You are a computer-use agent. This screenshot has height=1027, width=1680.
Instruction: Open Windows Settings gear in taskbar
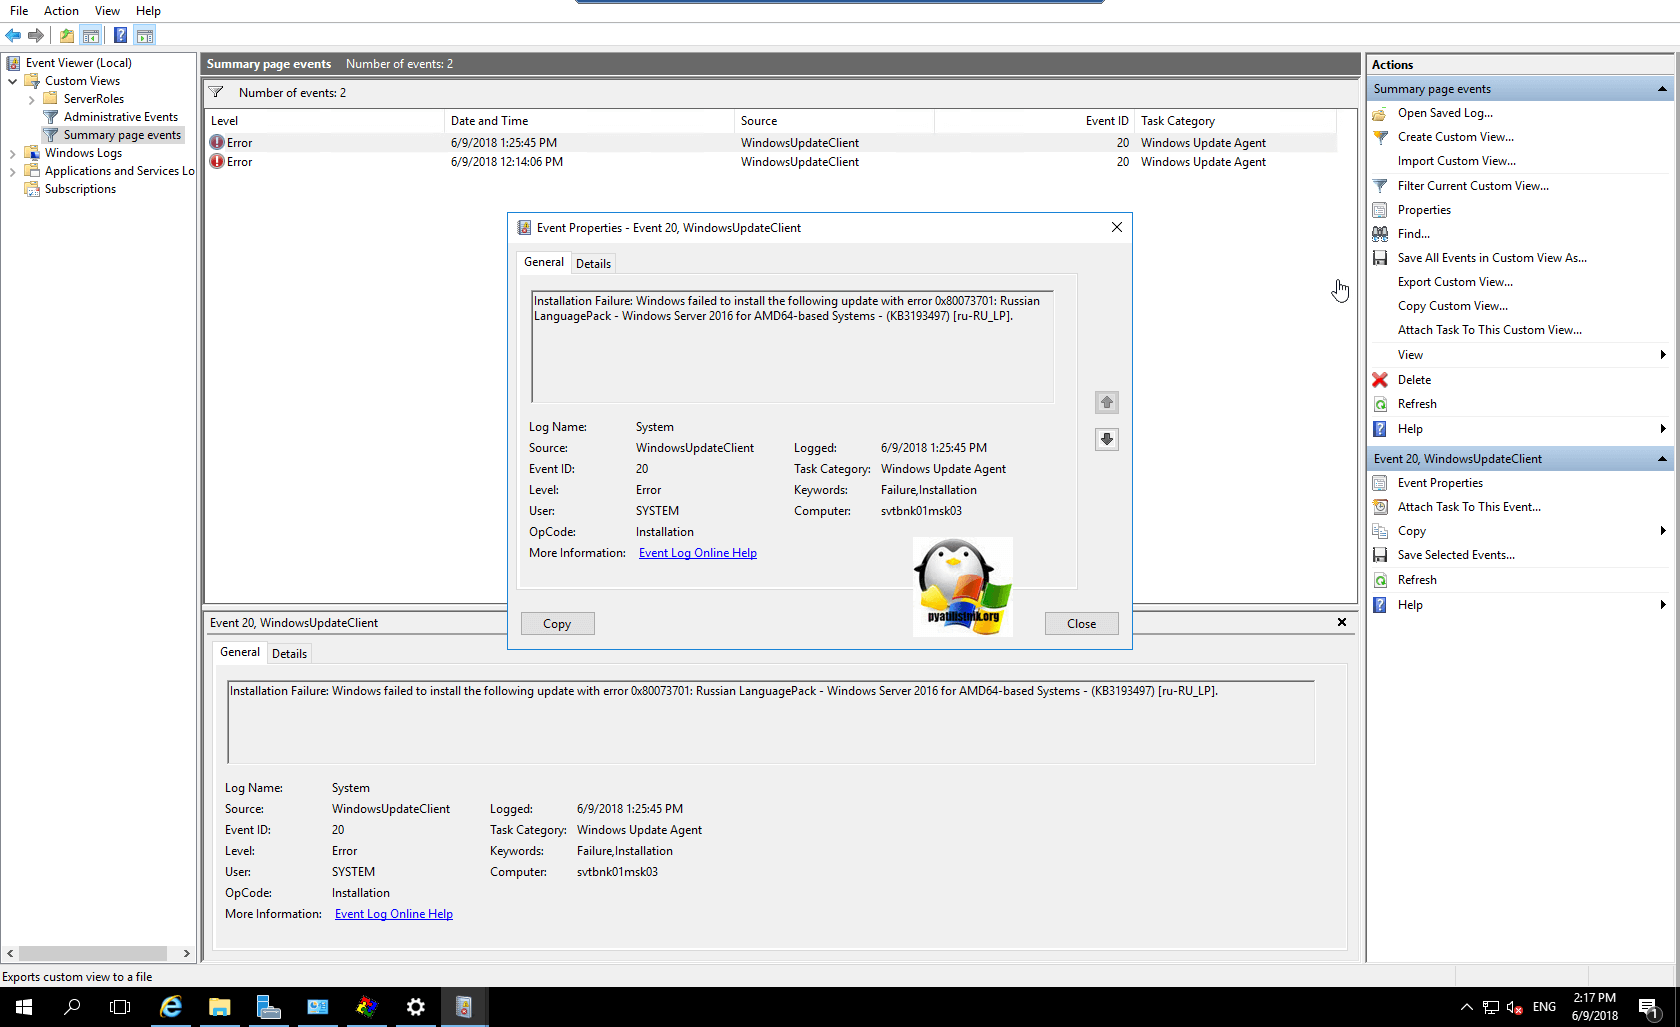(416, 1007)
